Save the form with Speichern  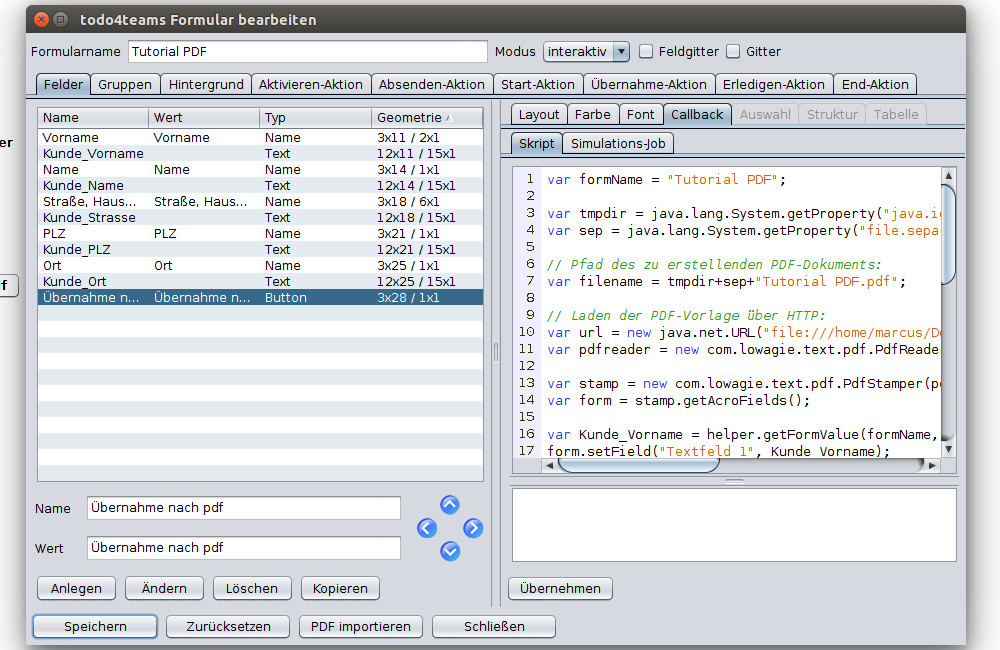click(x=95, y=626)
